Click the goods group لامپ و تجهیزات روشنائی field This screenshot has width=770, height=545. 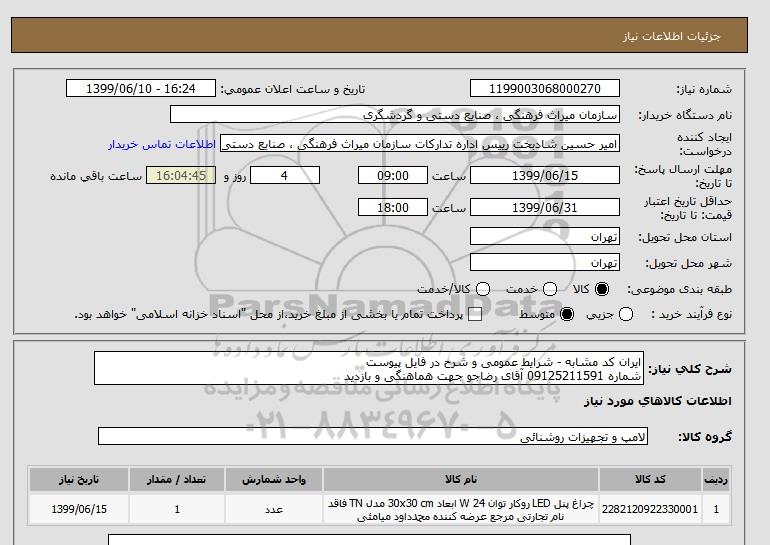[x=373, y=436]
